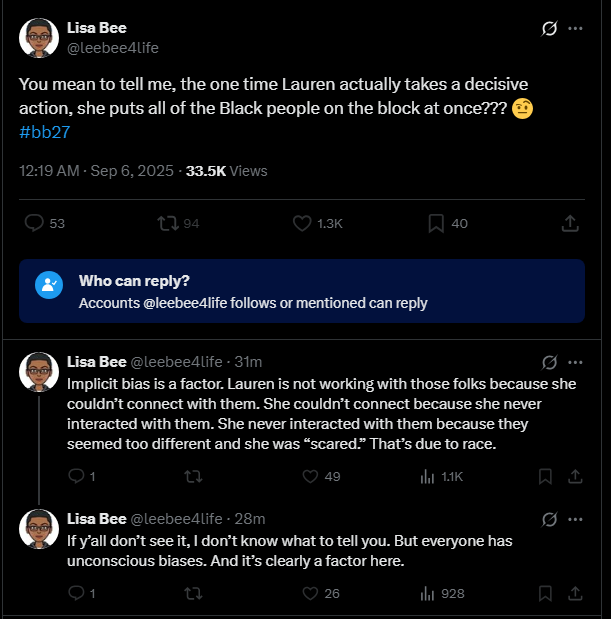Share the 'Implicit bias' reply
611x619 pixels.
pos(575,477)
